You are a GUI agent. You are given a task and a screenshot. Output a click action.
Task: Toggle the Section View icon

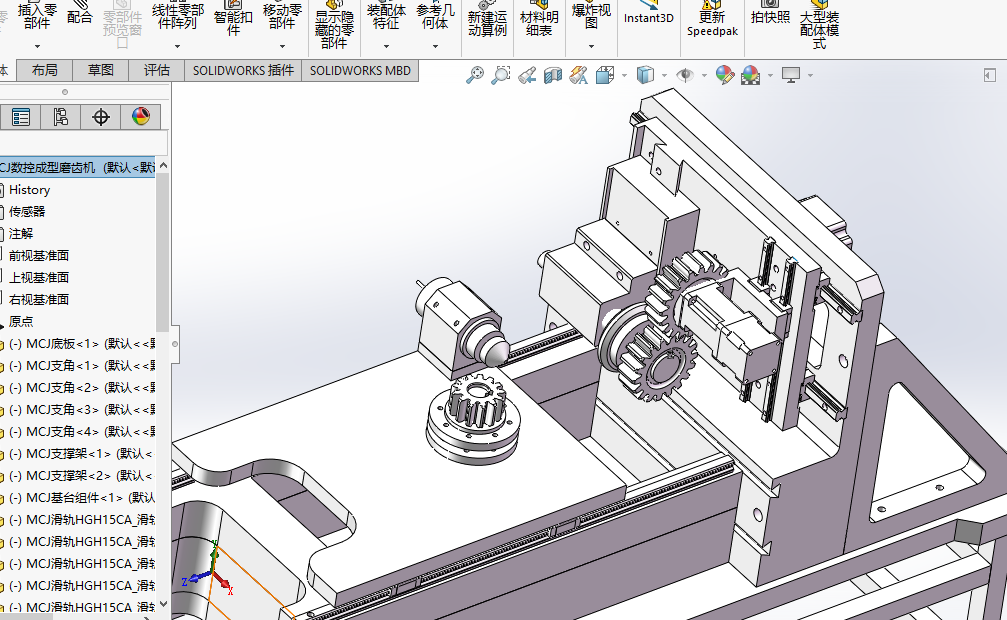pos(552,75)
